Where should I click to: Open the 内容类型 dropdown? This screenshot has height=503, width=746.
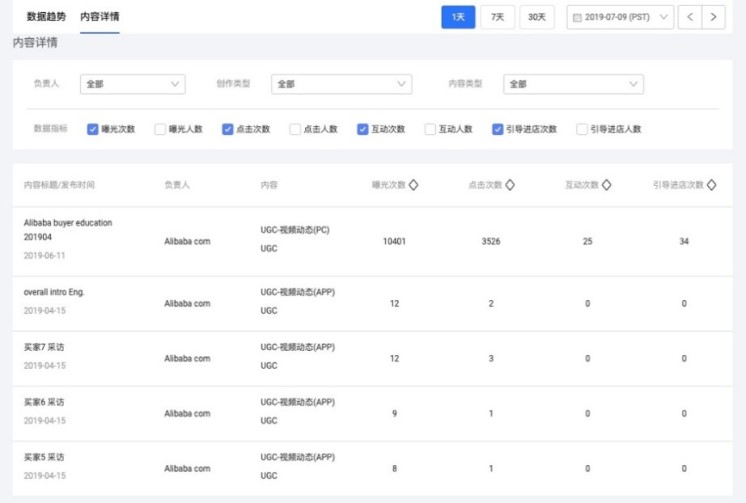pos(573,84)
